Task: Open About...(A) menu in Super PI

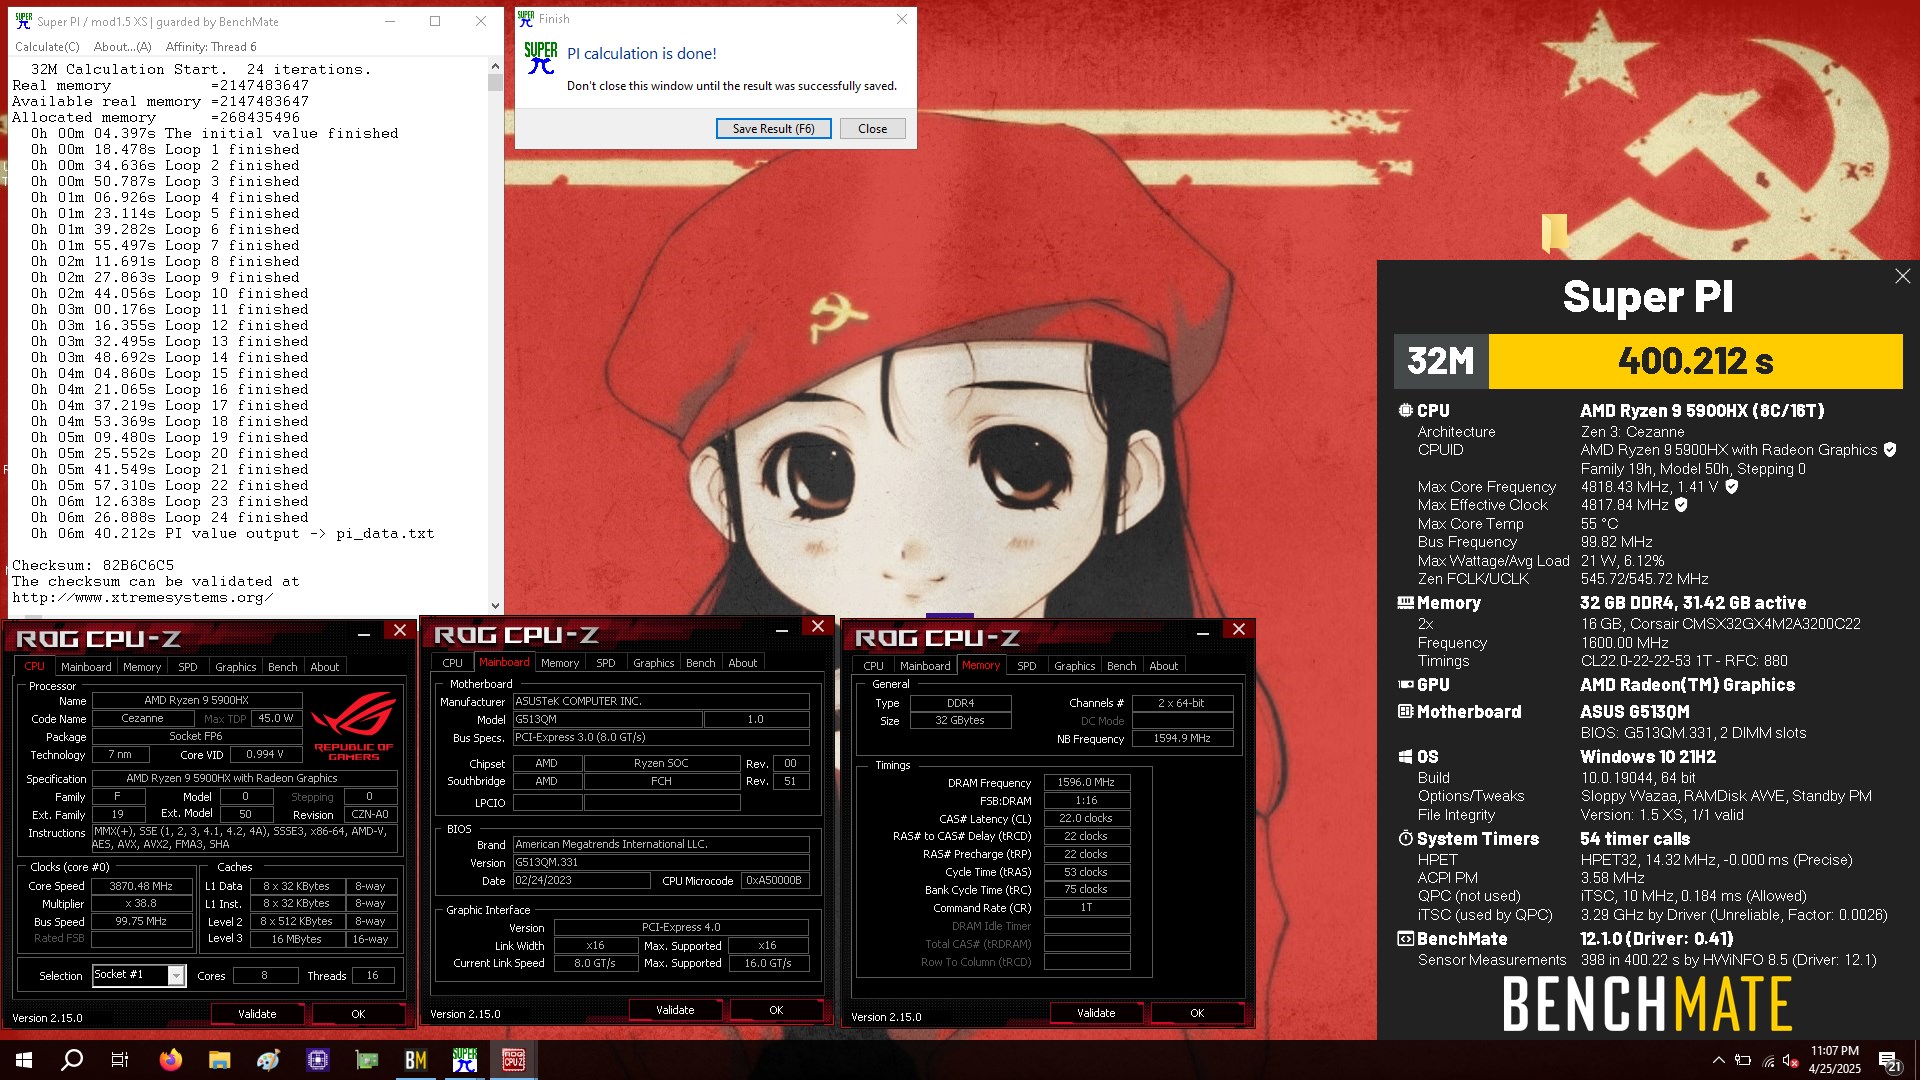Action: pyautogui.click(x=122, y=47)
